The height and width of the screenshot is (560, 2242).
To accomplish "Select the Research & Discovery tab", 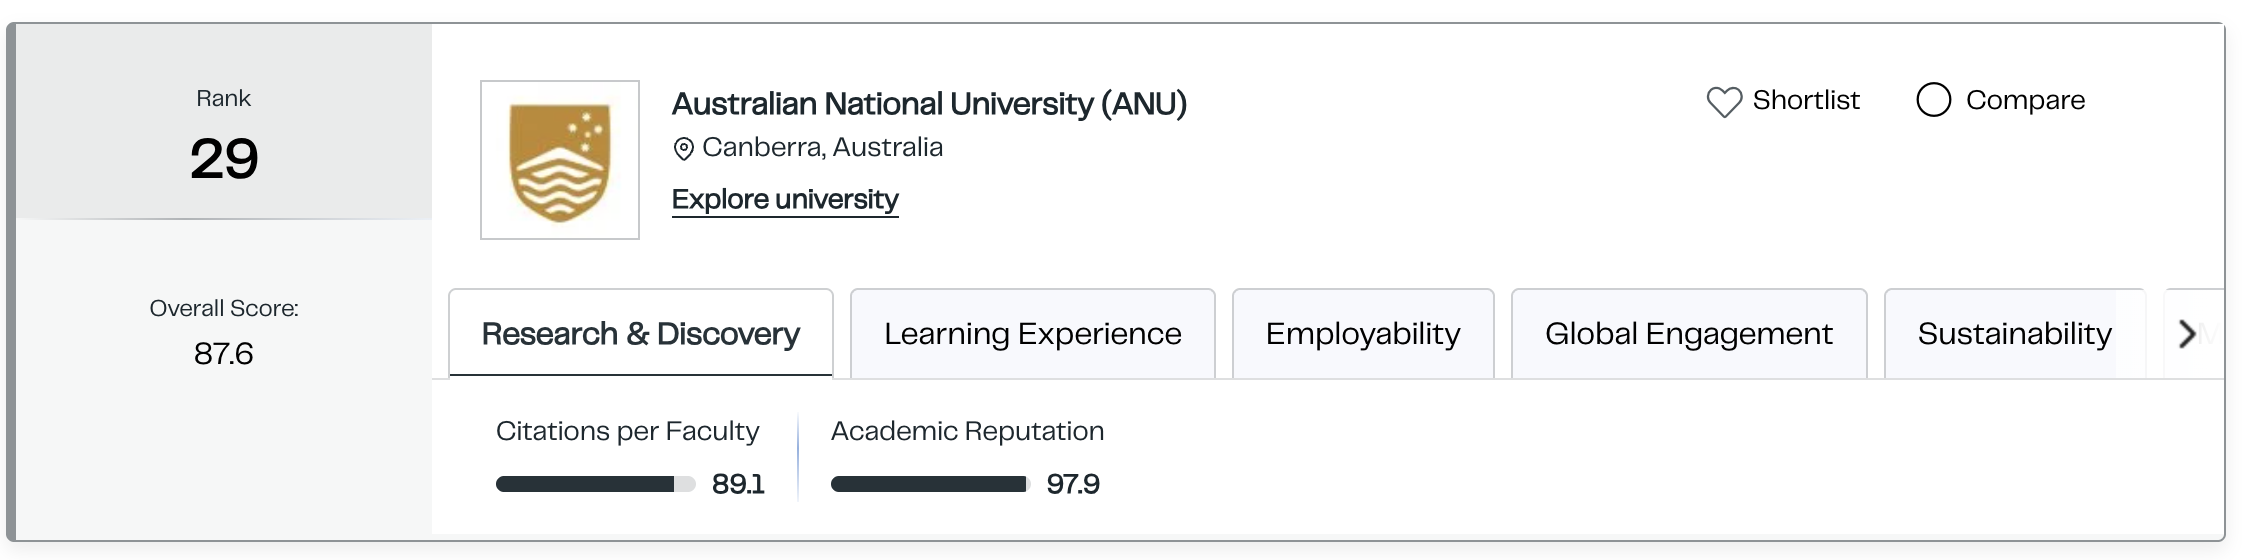I will click(x=641, y=334).
